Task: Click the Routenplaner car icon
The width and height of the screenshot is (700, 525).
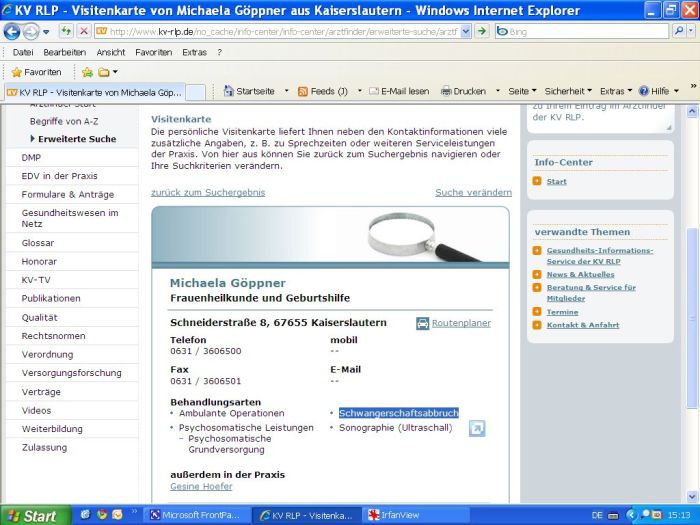Action: [x=422, y=323]
